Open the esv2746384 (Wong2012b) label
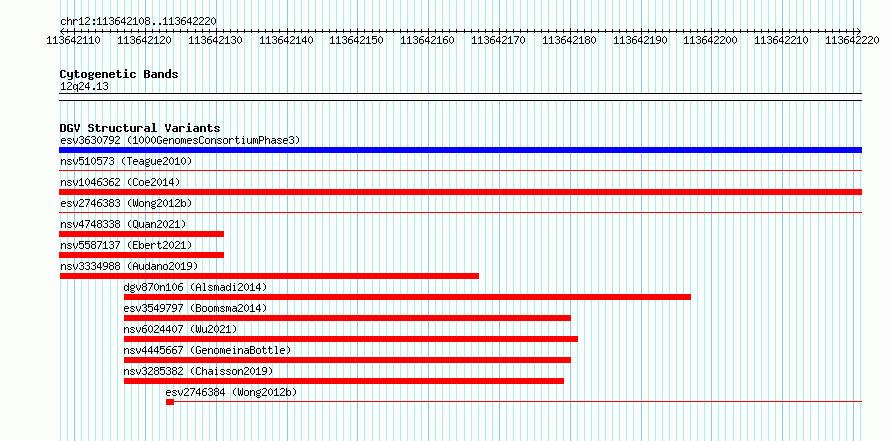Viewport: 890px width, 441px height. pos(232,392)
